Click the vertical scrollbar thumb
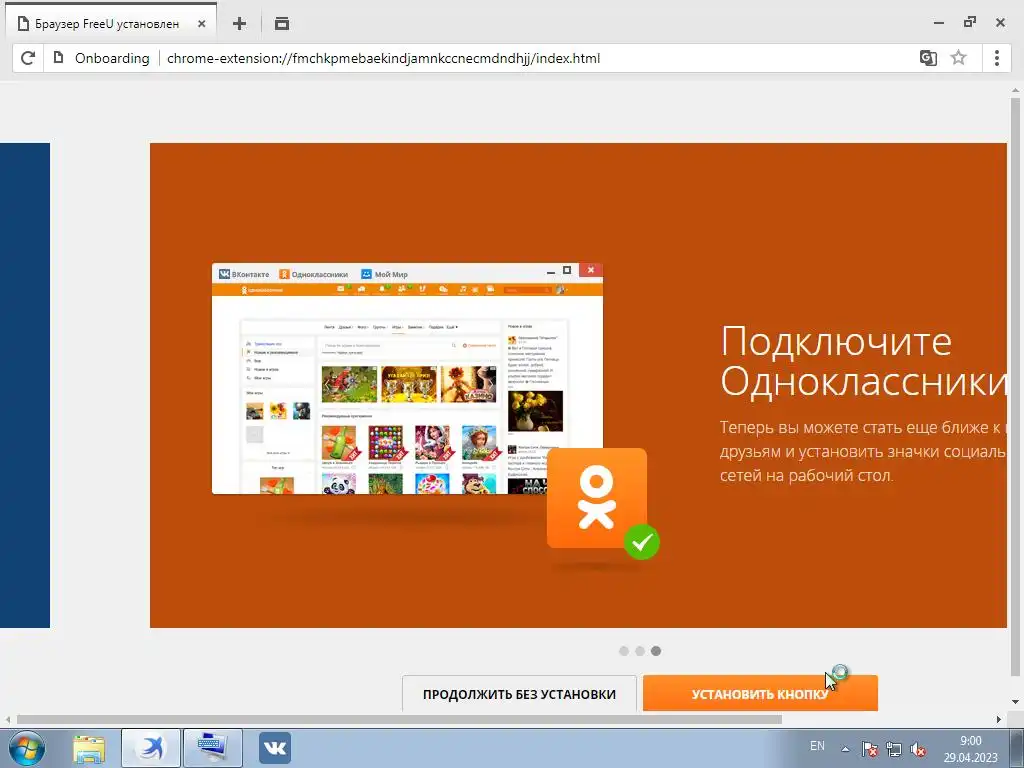The width and height of the screenshot is (1024, 768). coord(1015,385)
